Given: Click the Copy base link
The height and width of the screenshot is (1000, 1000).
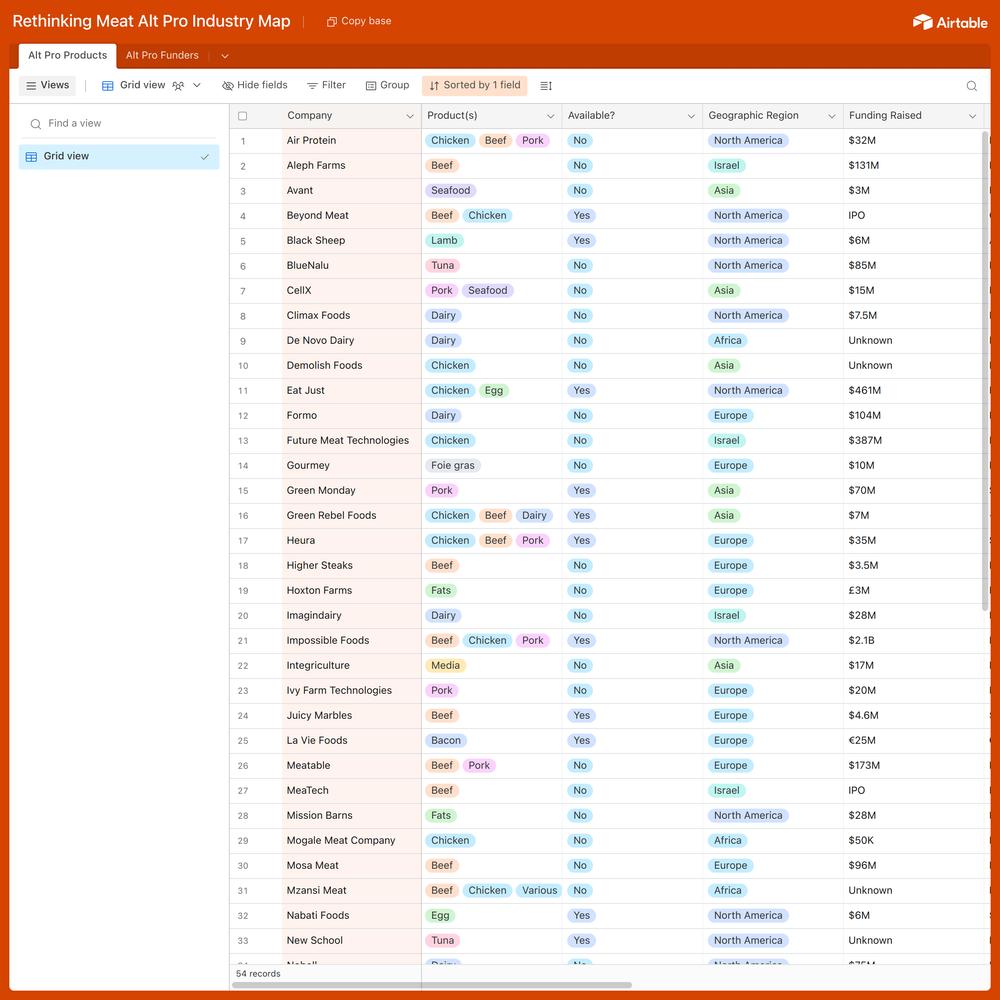Looking at the screenshot, I should coord(359,21).
